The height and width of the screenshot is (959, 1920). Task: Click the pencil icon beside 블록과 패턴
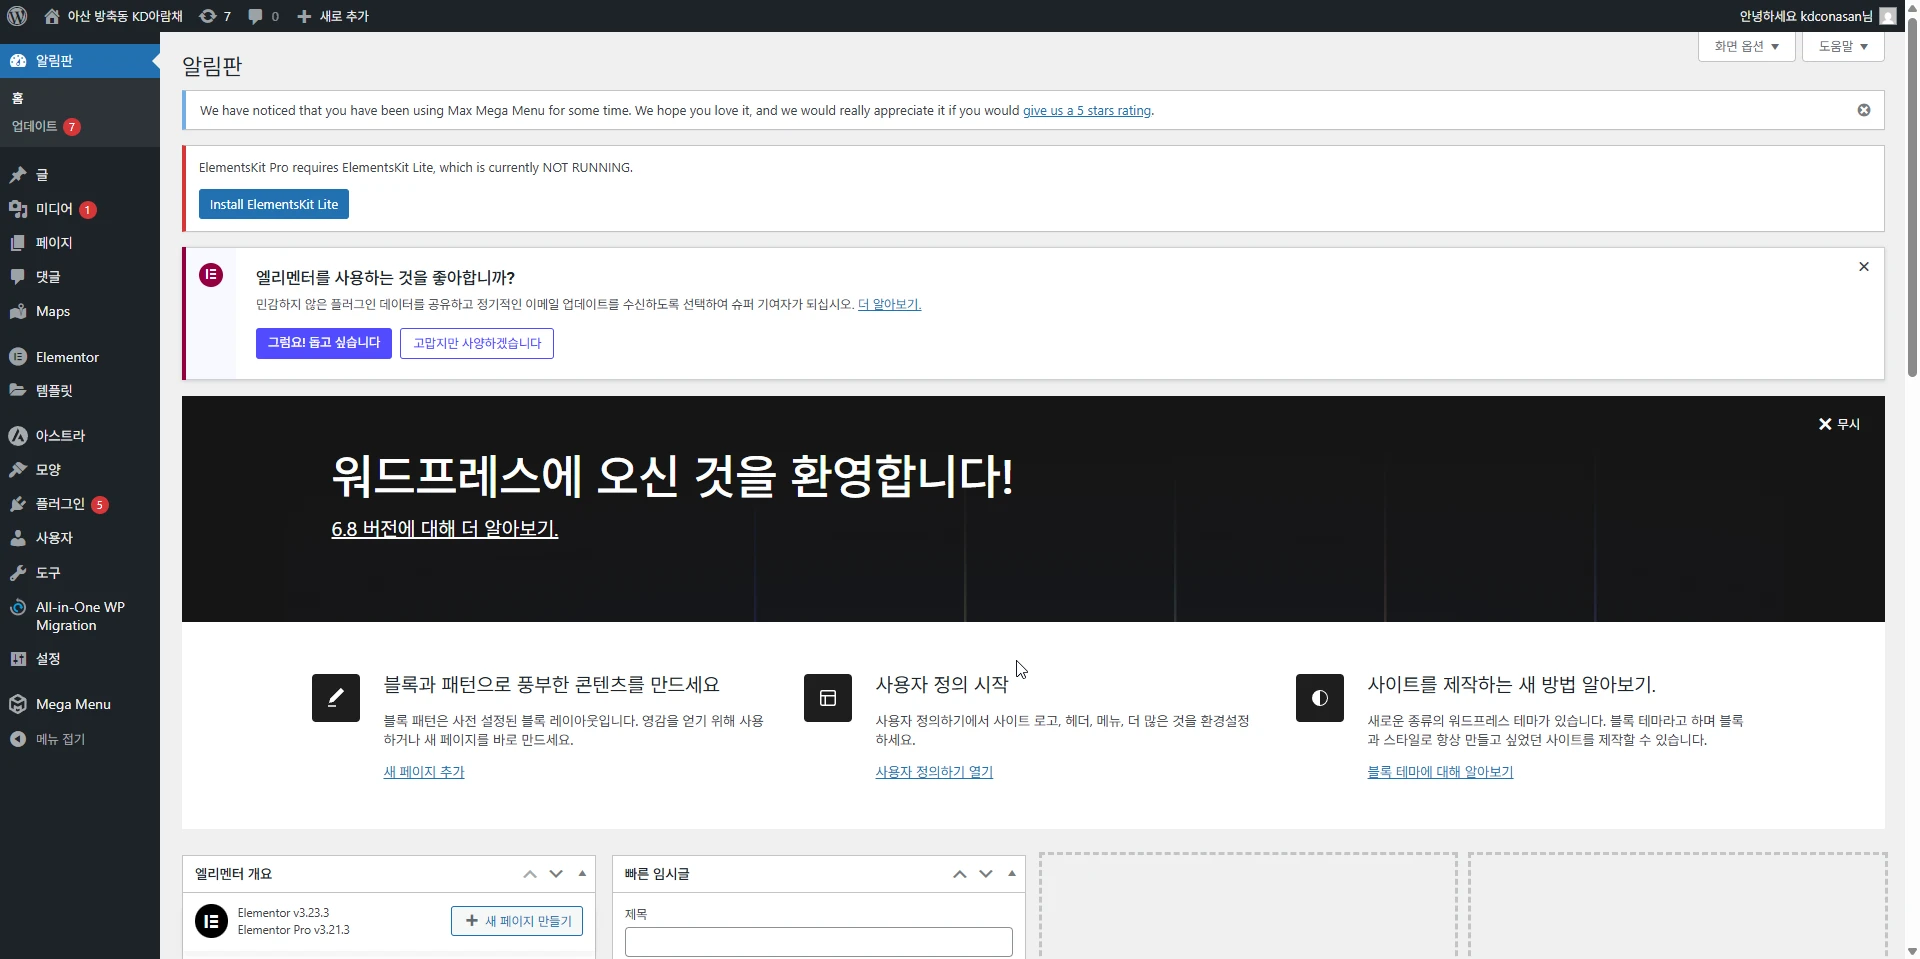click(336, 698)
